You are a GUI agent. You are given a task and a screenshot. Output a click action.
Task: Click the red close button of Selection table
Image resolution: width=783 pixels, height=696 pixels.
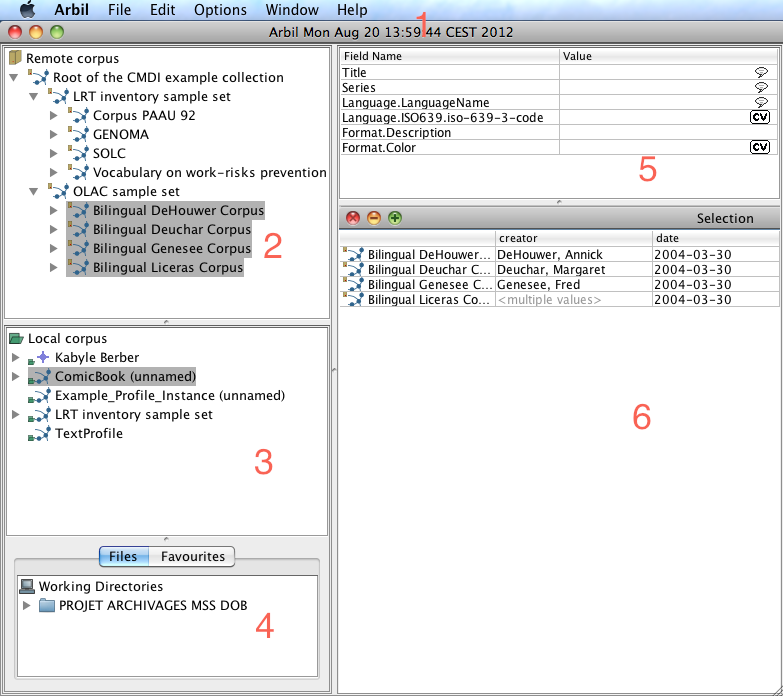pos(353,218)
